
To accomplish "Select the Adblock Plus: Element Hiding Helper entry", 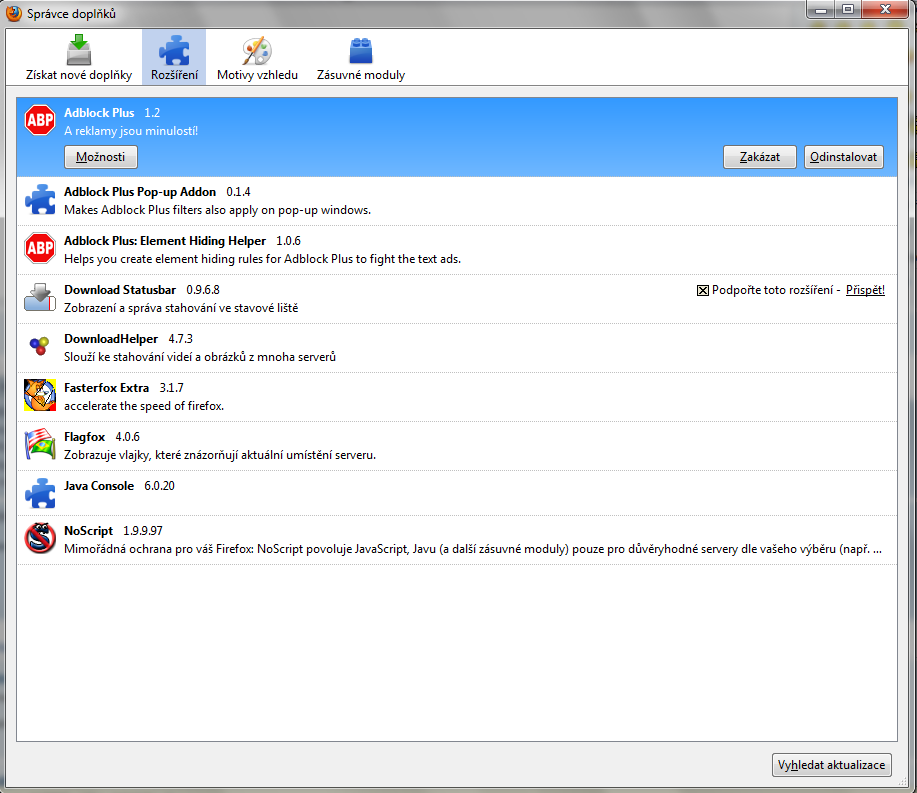I will pos(457,250).
